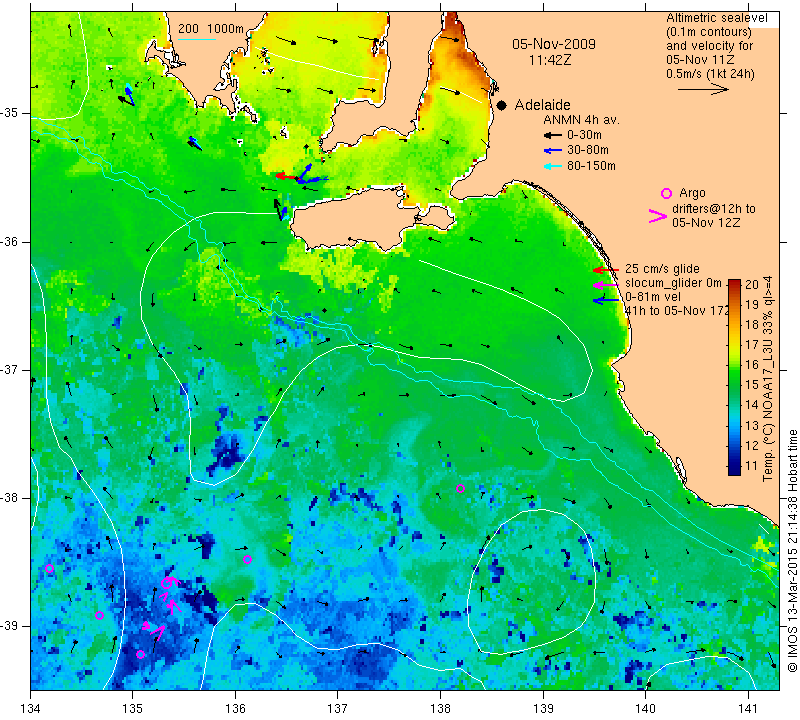This screenshot has height=720, width=800.
Task: Click the magenta Argo circle legend symbol
Action: (x=666, y=193)
